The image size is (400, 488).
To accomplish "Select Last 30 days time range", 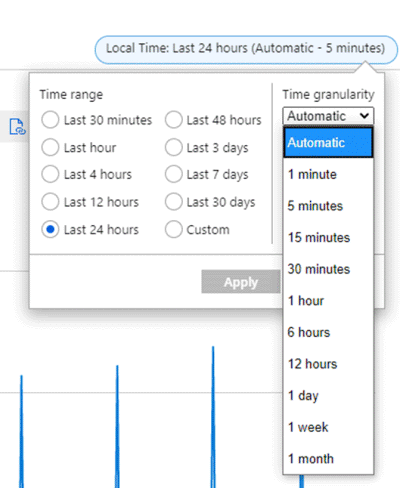I will (x=174, y=202).
